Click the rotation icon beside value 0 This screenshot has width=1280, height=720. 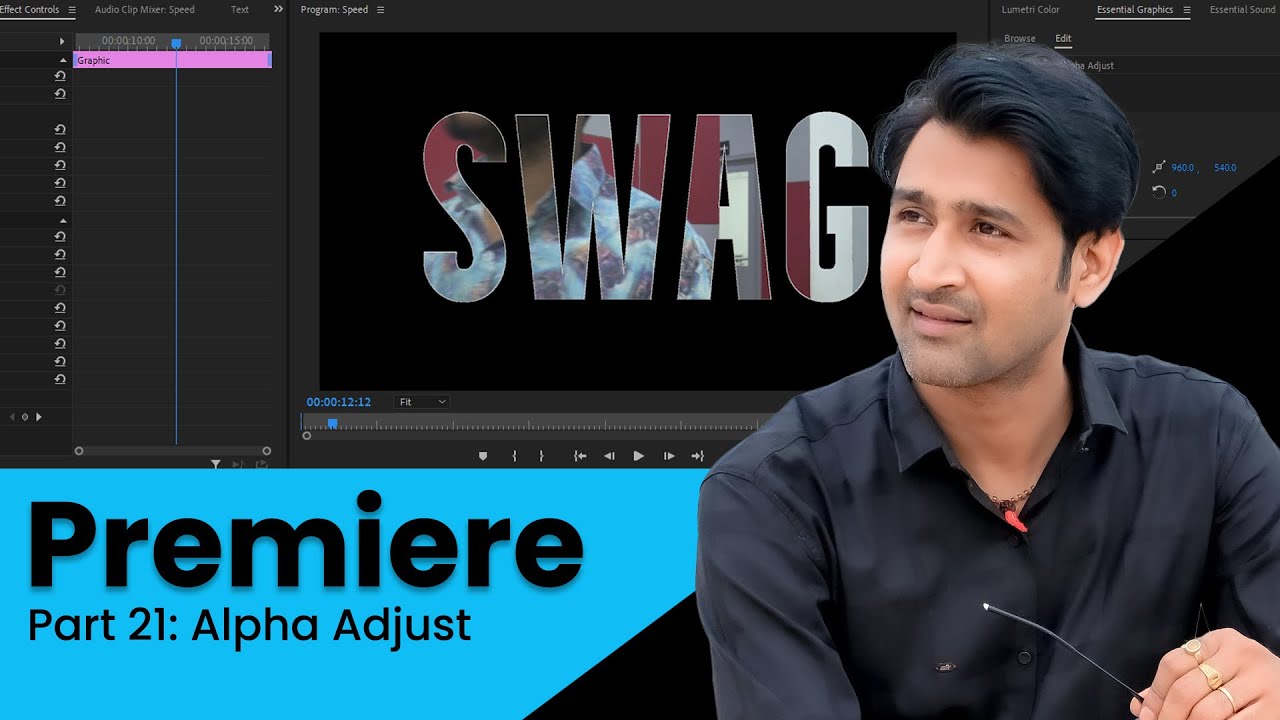tap(1159, 192)
